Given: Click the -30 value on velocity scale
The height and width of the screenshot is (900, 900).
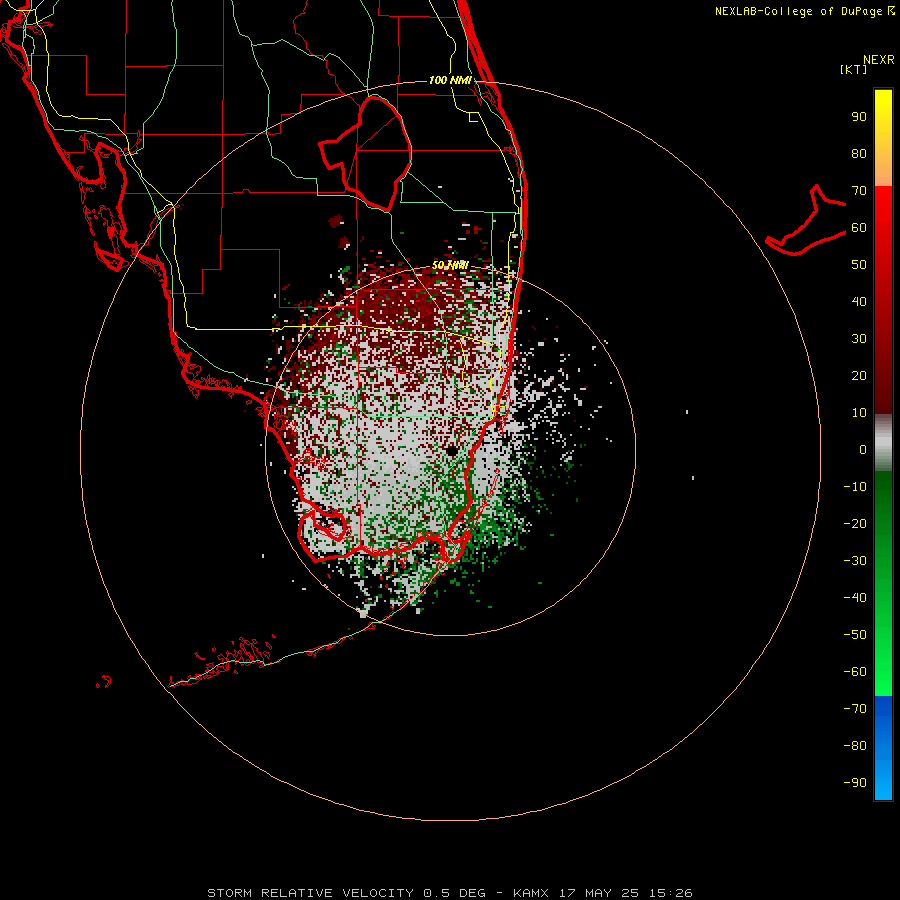Looking at the screenshot, I should 855,561.
